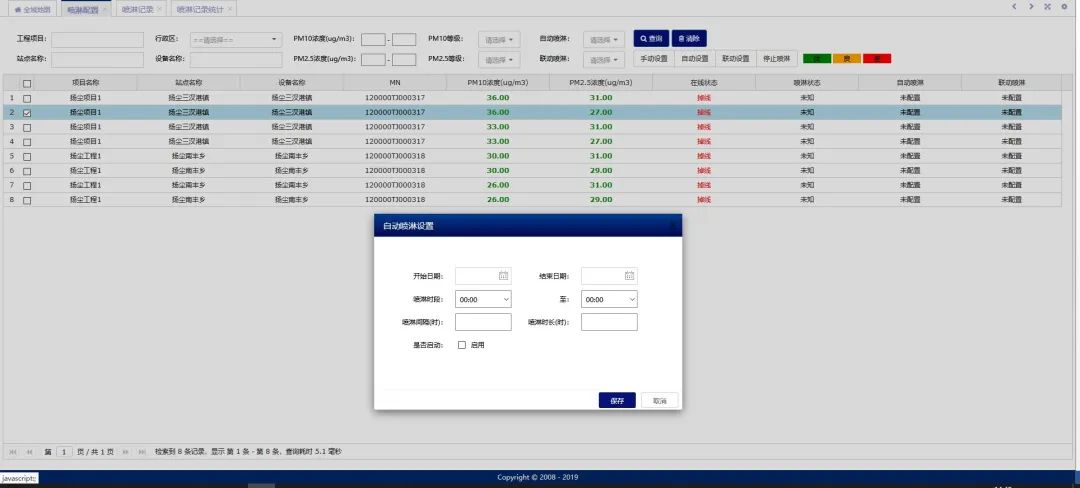Go to the last page in pagination
The image size is (1080, 488).
pos(142,452)
